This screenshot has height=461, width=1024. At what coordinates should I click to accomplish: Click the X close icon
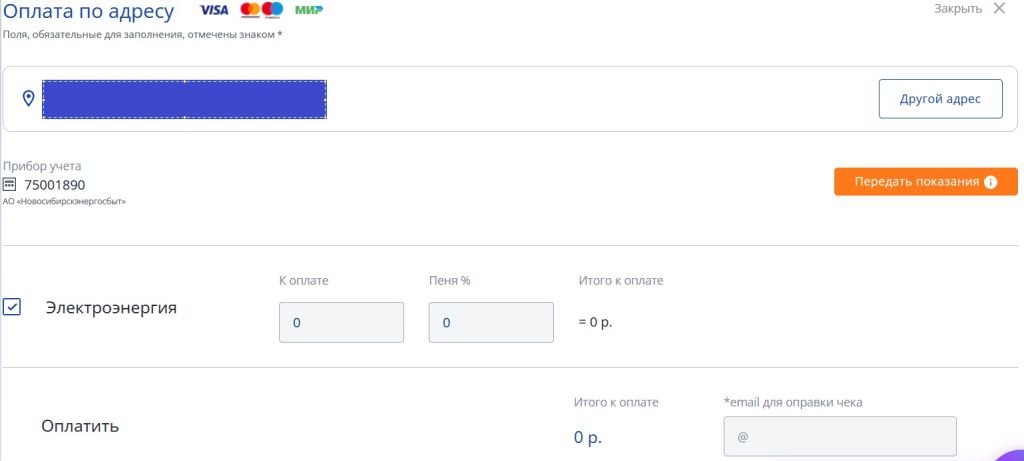tap(999, 9)
